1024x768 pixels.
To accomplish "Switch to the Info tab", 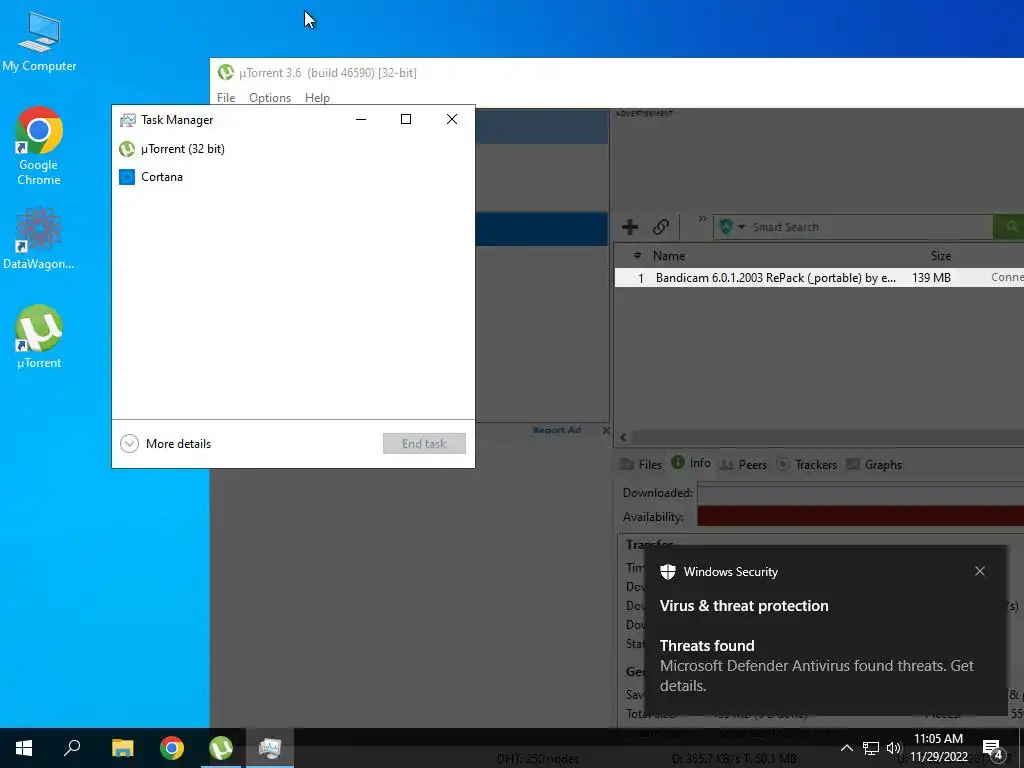I will coord(691,463).
